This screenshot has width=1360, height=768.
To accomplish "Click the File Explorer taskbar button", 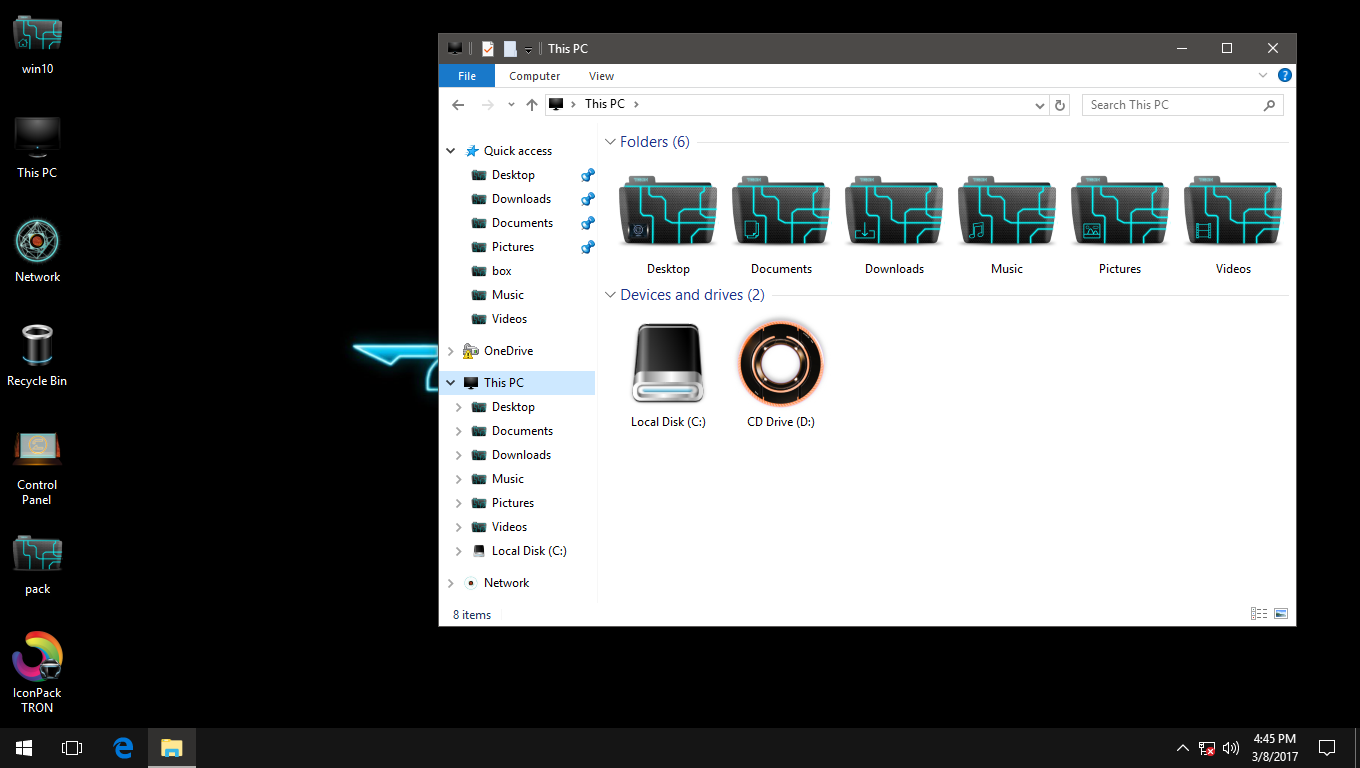I will tap(172, 748).
